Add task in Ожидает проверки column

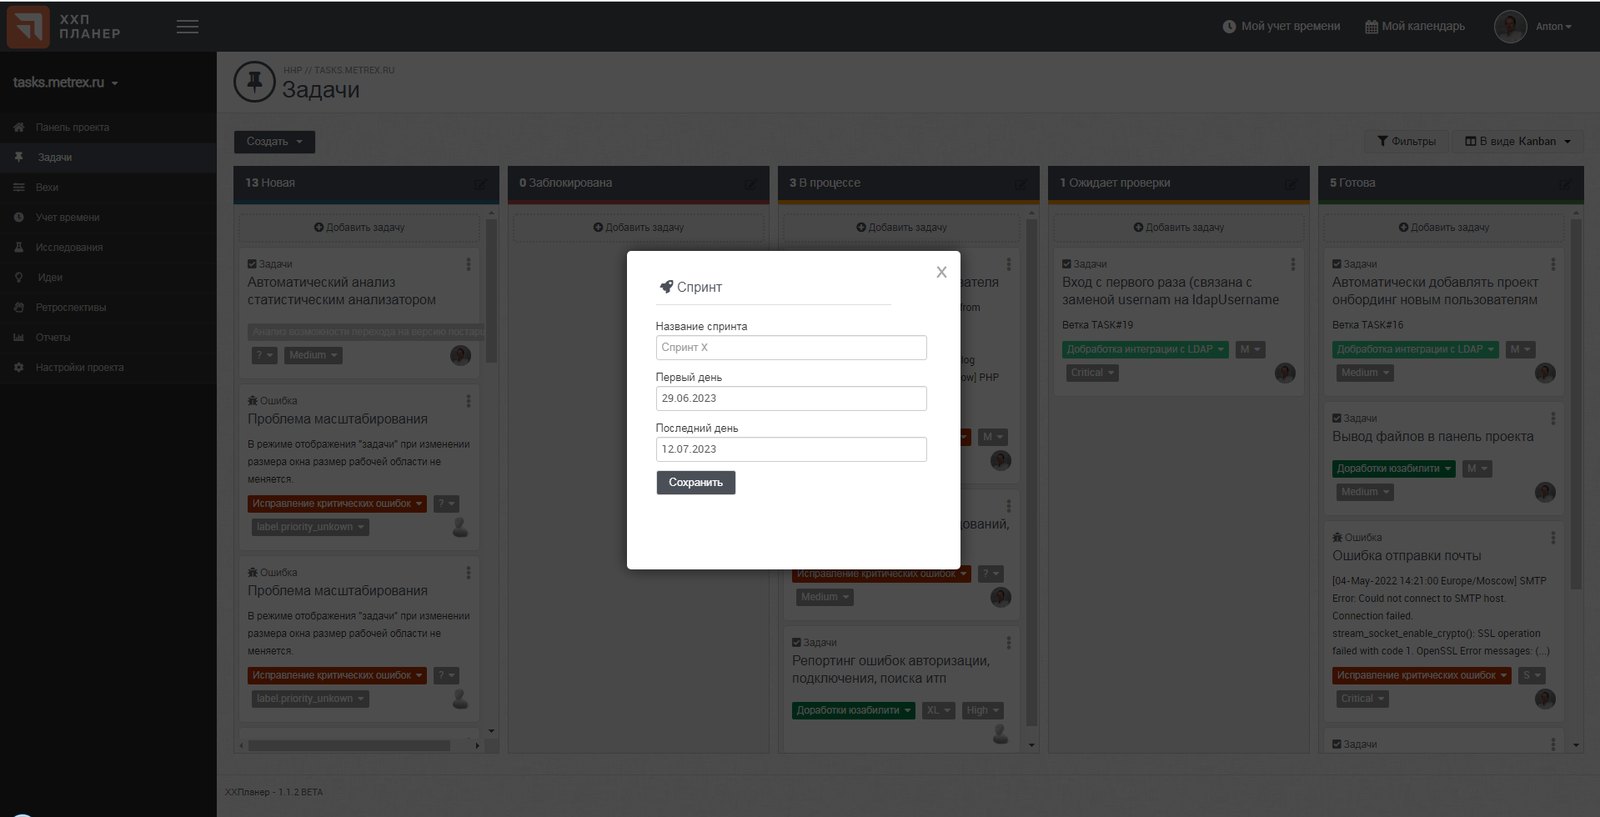click(1178, 227)
